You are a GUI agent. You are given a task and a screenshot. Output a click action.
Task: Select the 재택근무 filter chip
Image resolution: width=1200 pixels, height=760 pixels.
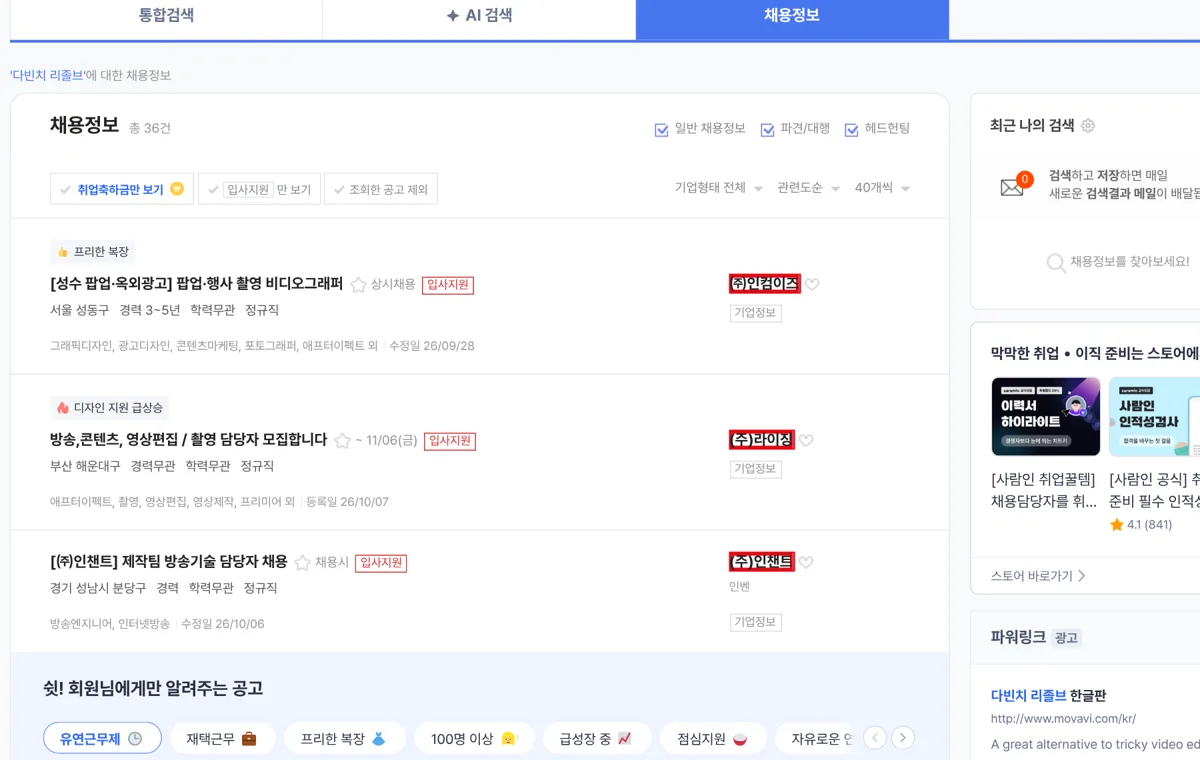[222, 739]
